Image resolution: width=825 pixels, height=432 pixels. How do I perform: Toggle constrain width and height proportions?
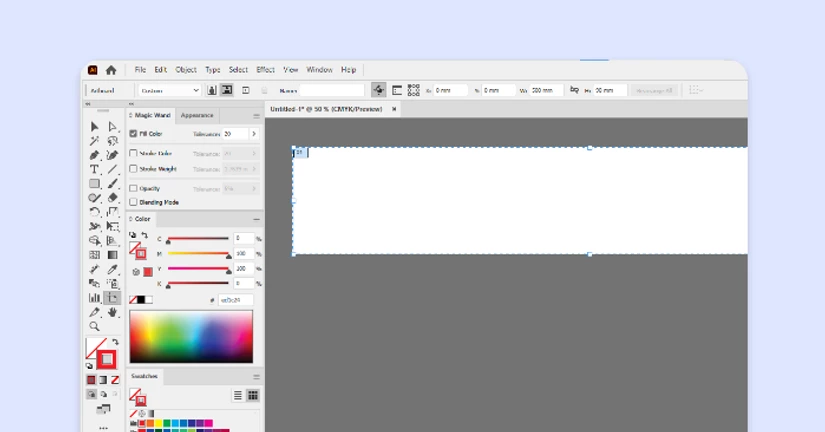coord(574,90)
